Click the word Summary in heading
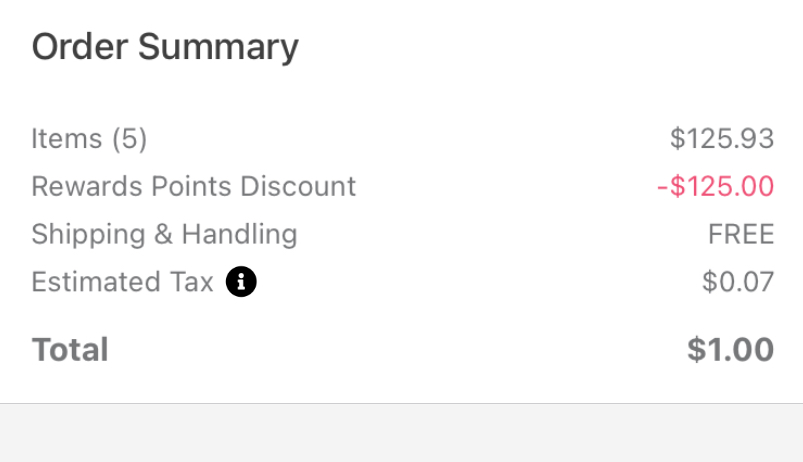803x462 pixels. coord(218,48)
